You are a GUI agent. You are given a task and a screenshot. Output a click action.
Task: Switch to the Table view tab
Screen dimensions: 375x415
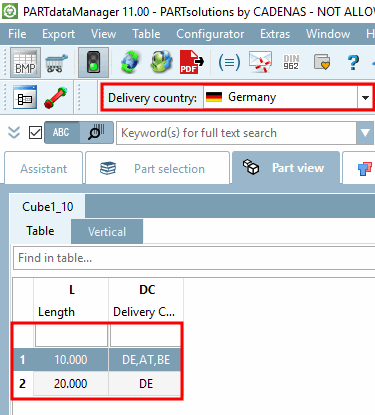coord(40,231)
